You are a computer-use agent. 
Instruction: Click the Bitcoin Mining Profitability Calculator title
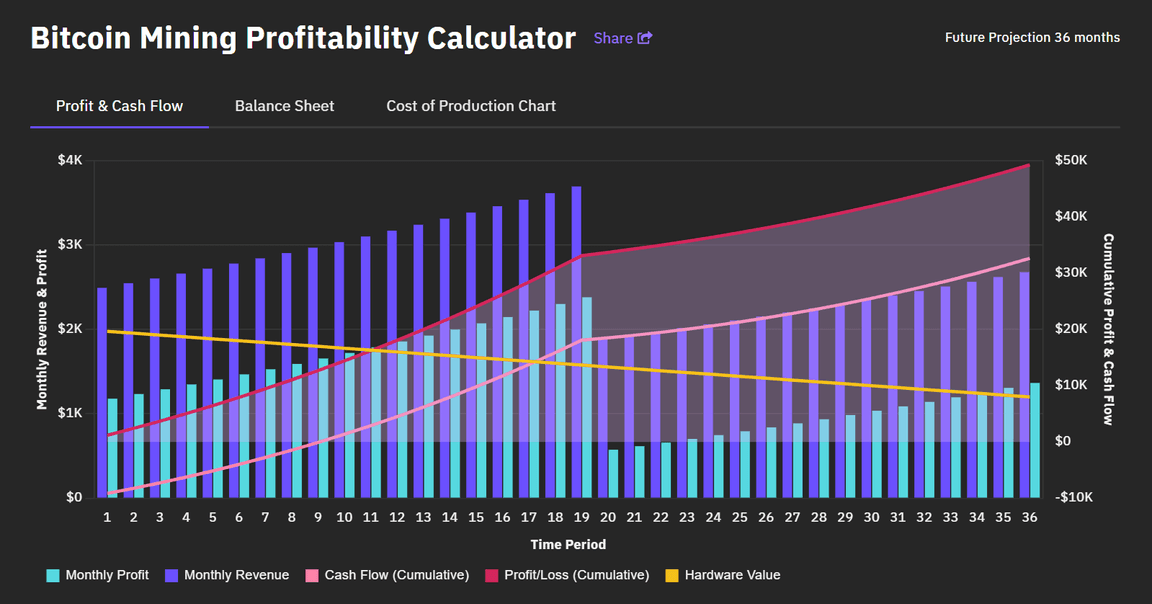303,38
